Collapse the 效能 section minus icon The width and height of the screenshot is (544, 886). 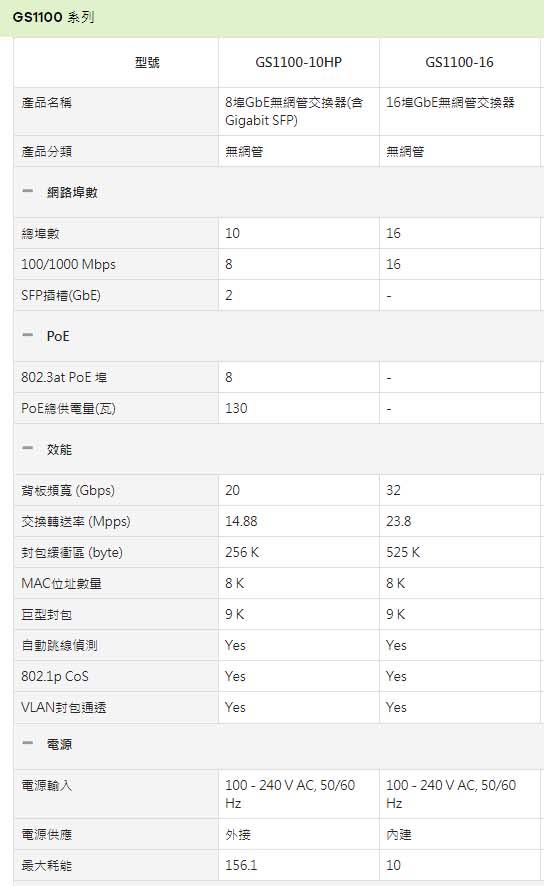pos(28,449)
